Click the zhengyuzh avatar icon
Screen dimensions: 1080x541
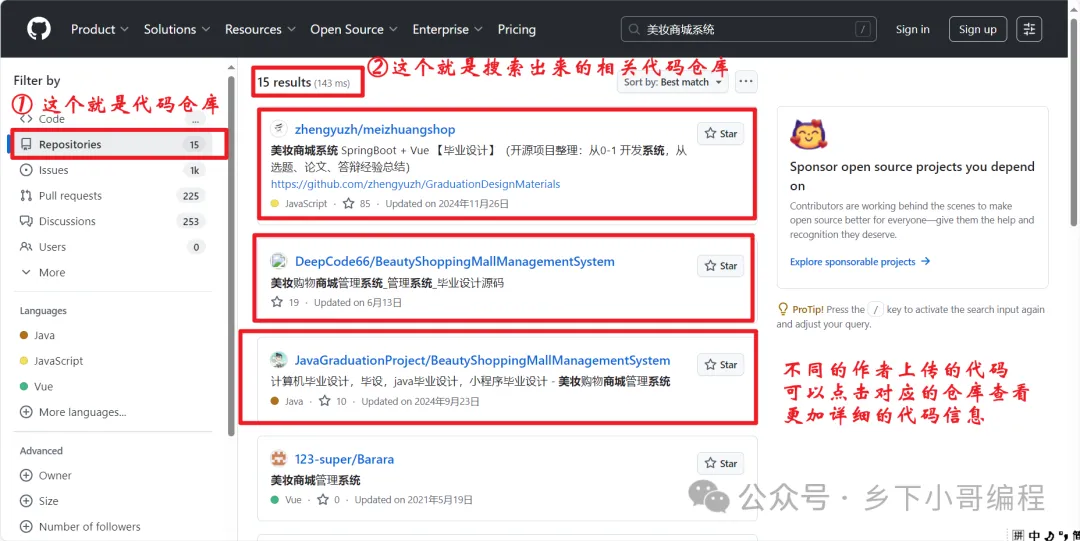(279, 130)
